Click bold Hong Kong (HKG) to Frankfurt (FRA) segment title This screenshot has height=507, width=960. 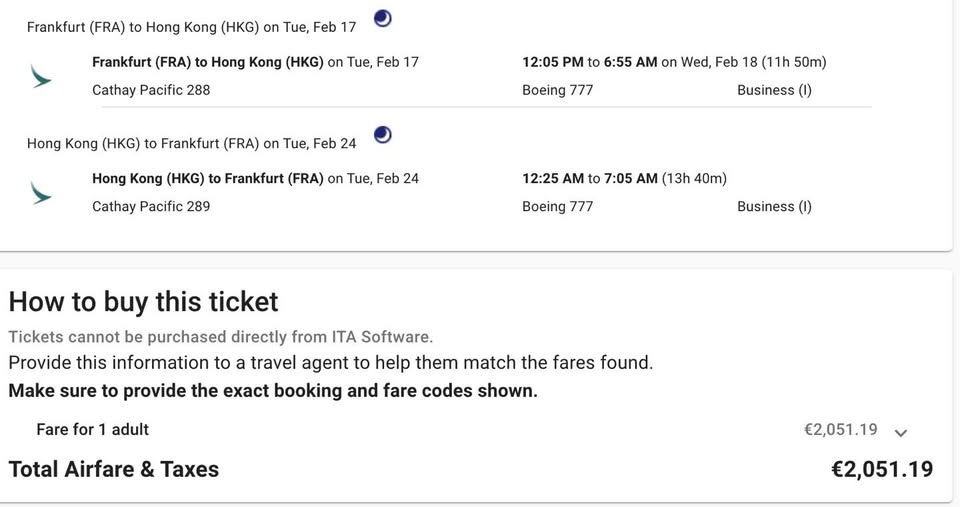[207, 179]
